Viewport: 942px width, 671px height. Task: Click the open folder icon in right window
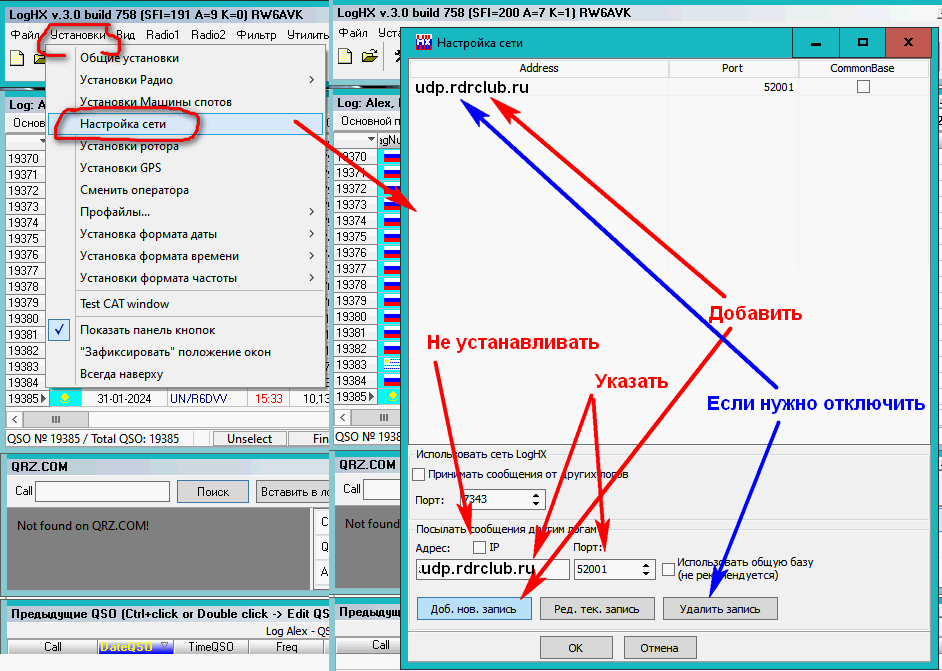pyautogui.click(x=370, y=57)
